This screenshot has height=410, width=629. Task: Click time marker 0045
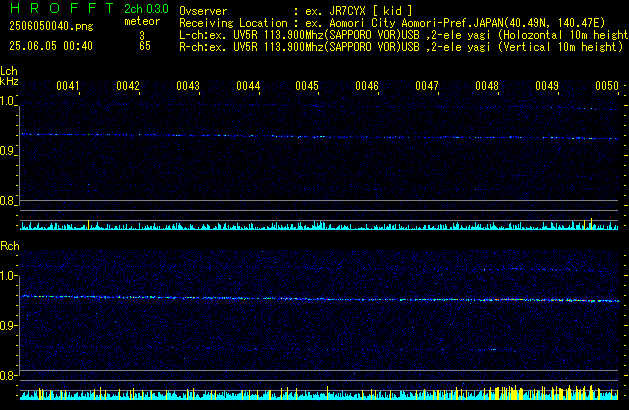click(307, 86)
